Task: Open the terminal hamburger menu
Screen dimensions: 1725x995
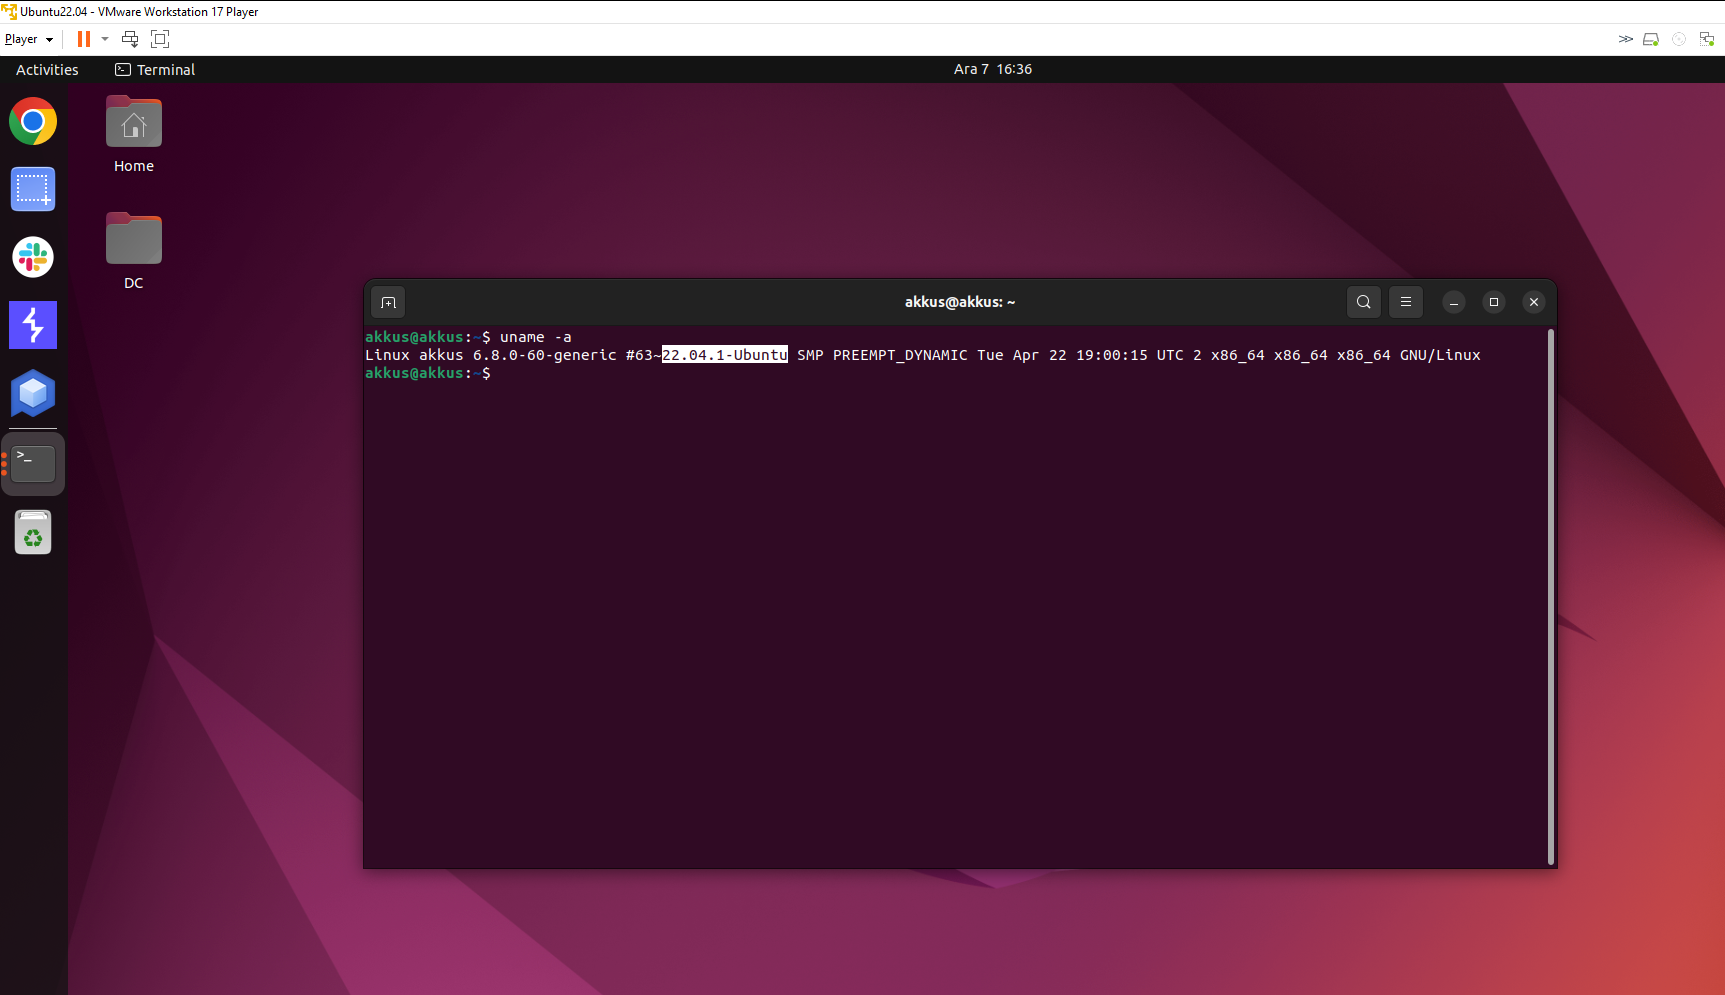Action: coord(1405,302)
